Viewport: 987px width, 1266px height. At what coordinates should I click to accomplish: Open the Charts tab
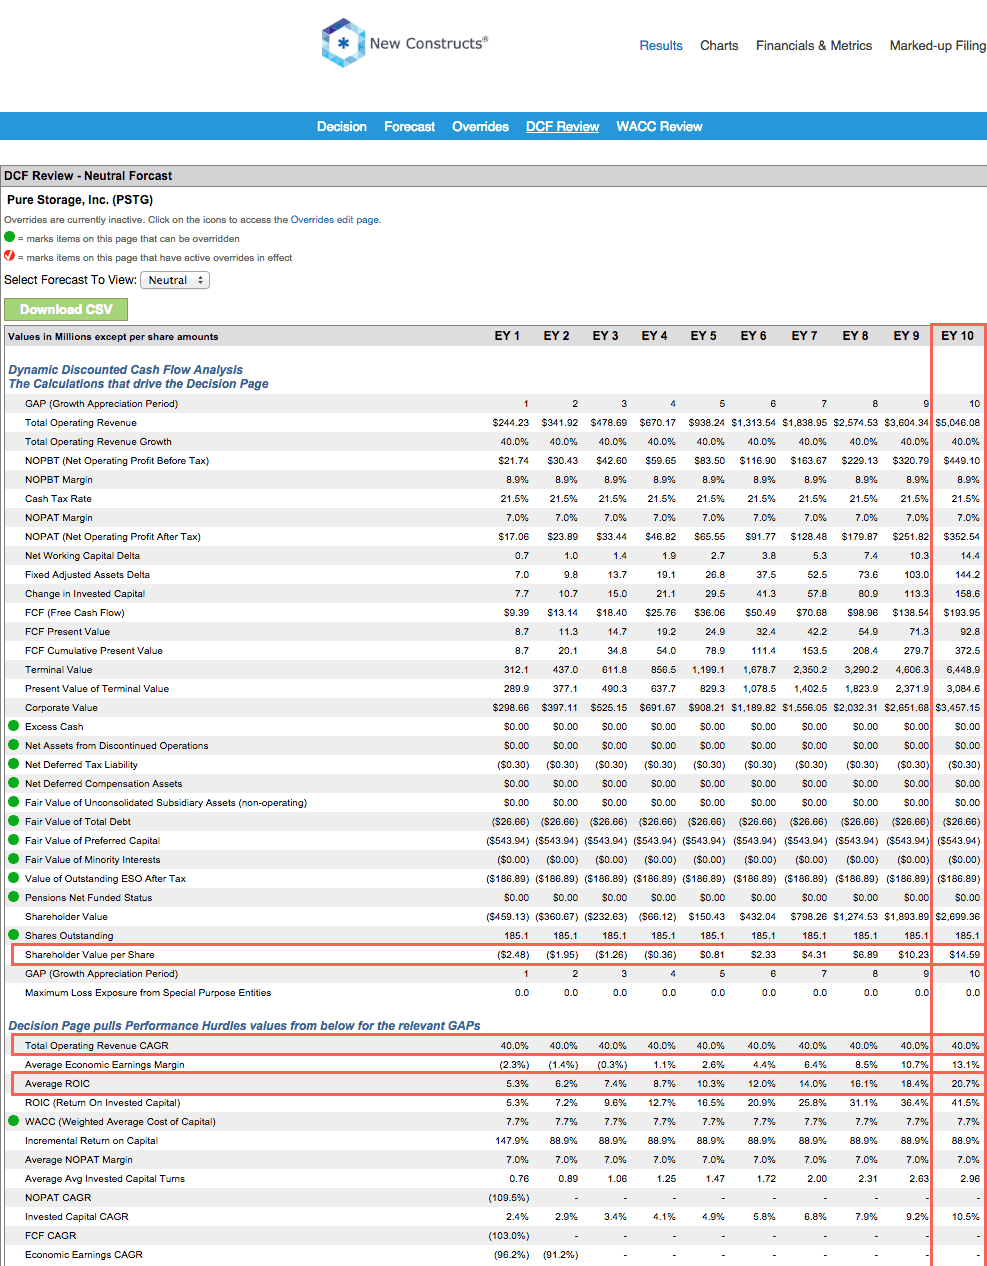point(719,45)
